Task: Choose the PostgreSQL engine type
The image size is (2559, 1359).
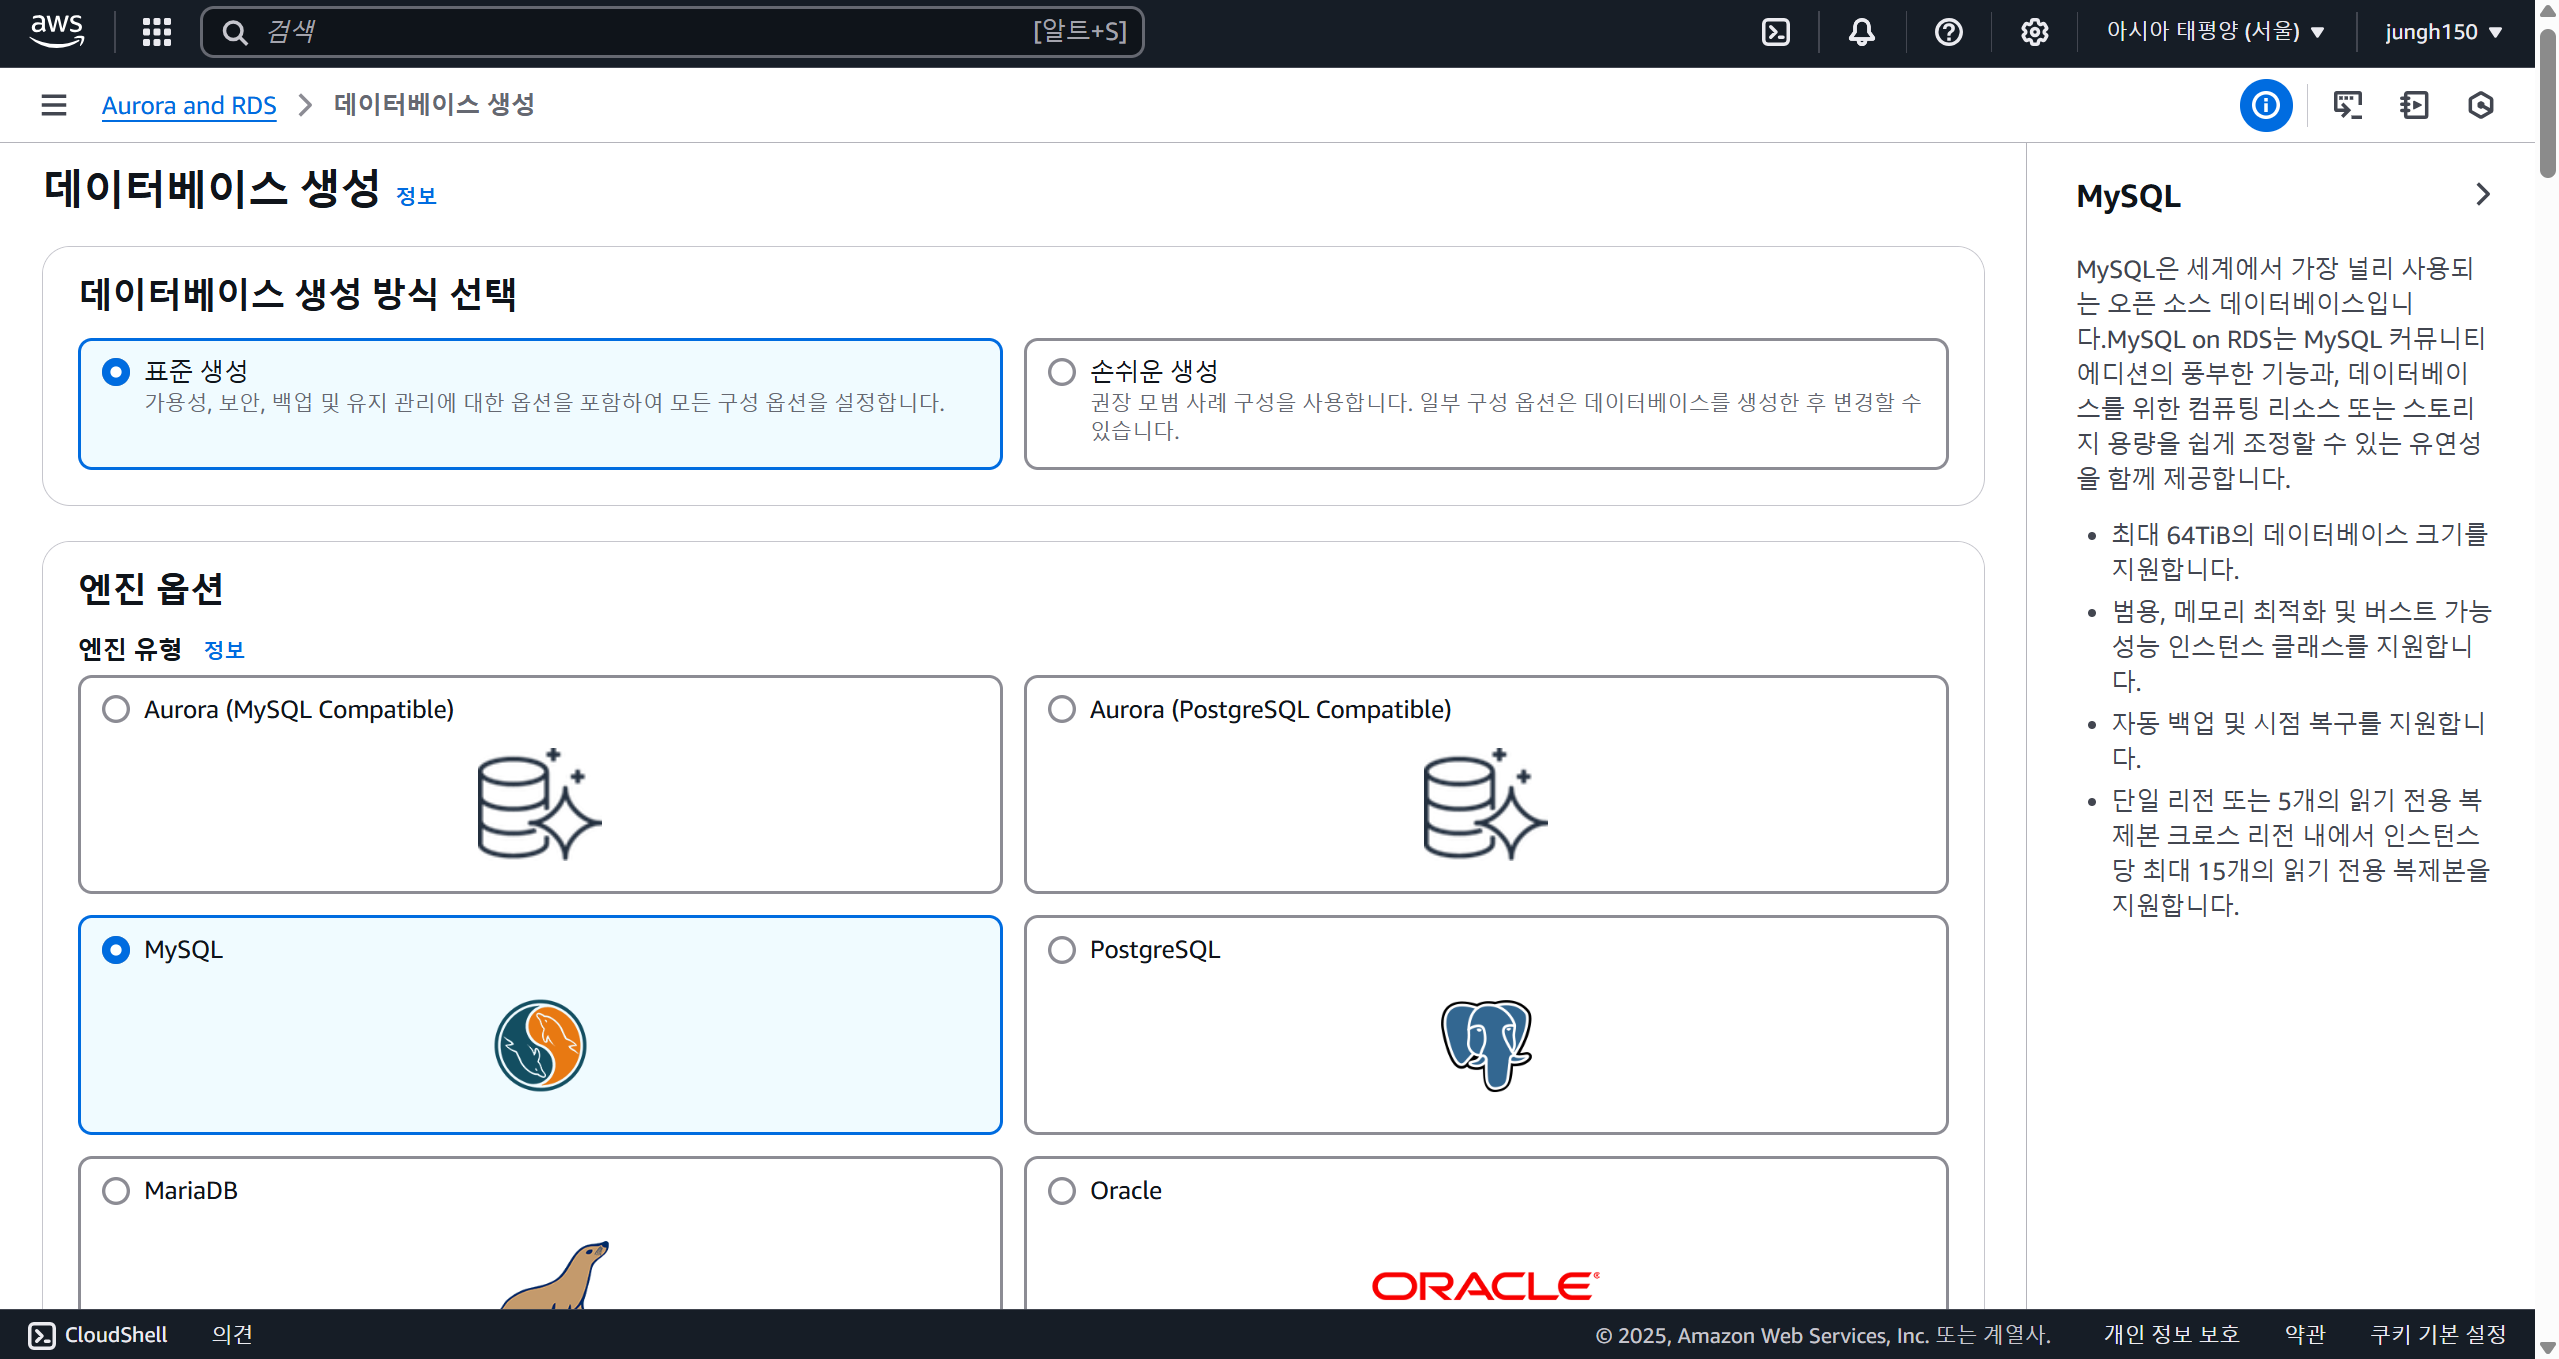Action: click(1062, 950)
